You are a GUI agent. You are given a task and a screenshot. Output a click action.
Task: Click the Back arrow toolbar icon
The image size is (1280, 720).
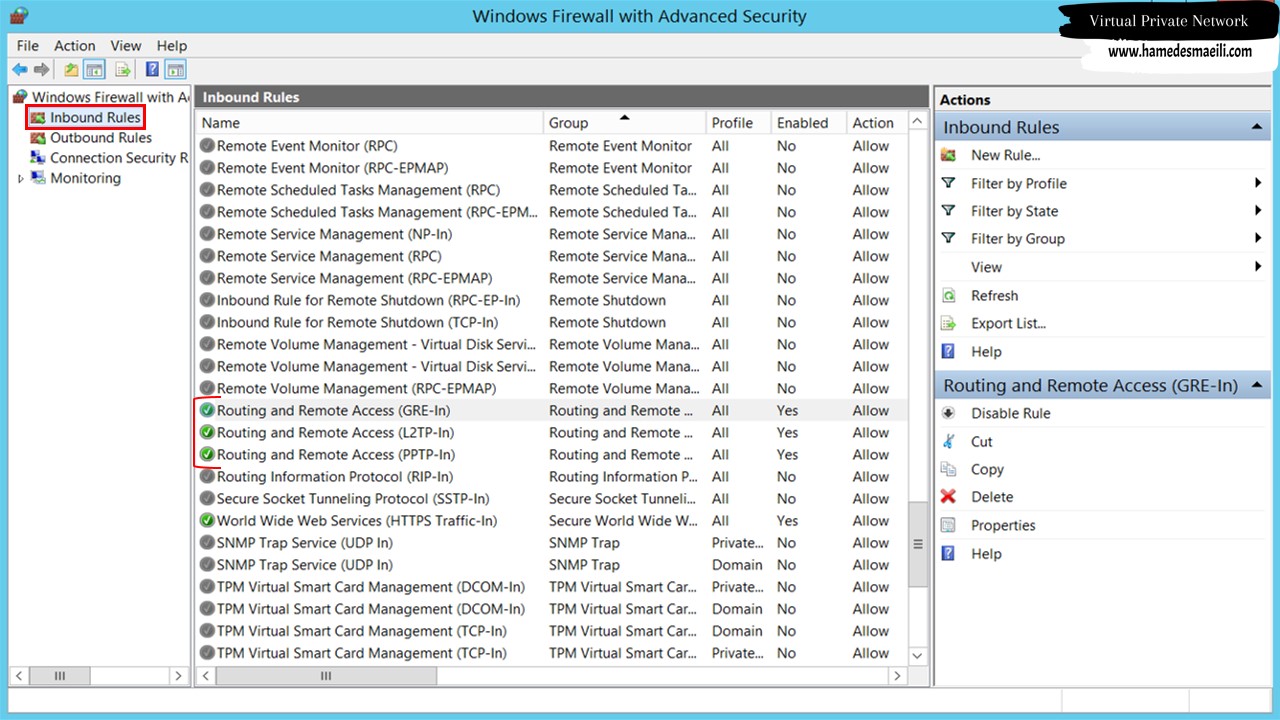(20, 70)
